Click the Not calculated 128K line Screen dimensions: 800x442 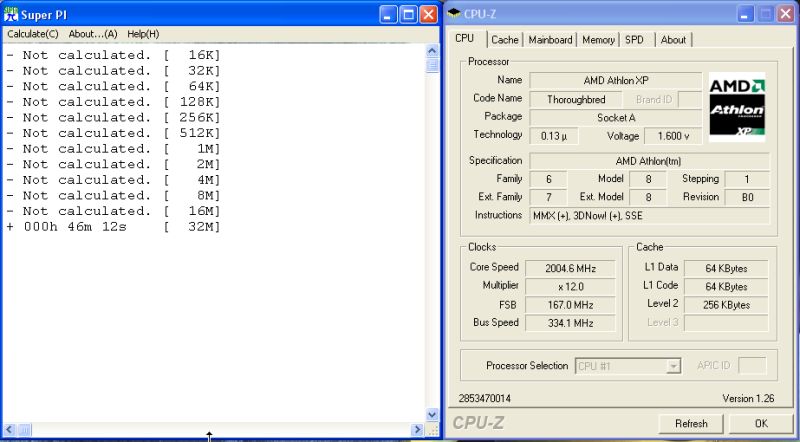(x=113, y=102)
